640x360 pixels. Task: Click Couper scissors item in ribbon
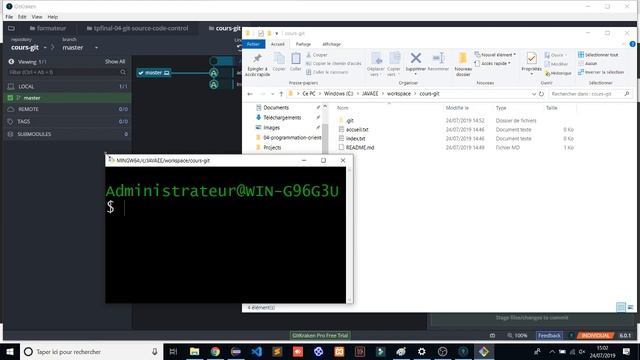317,55
